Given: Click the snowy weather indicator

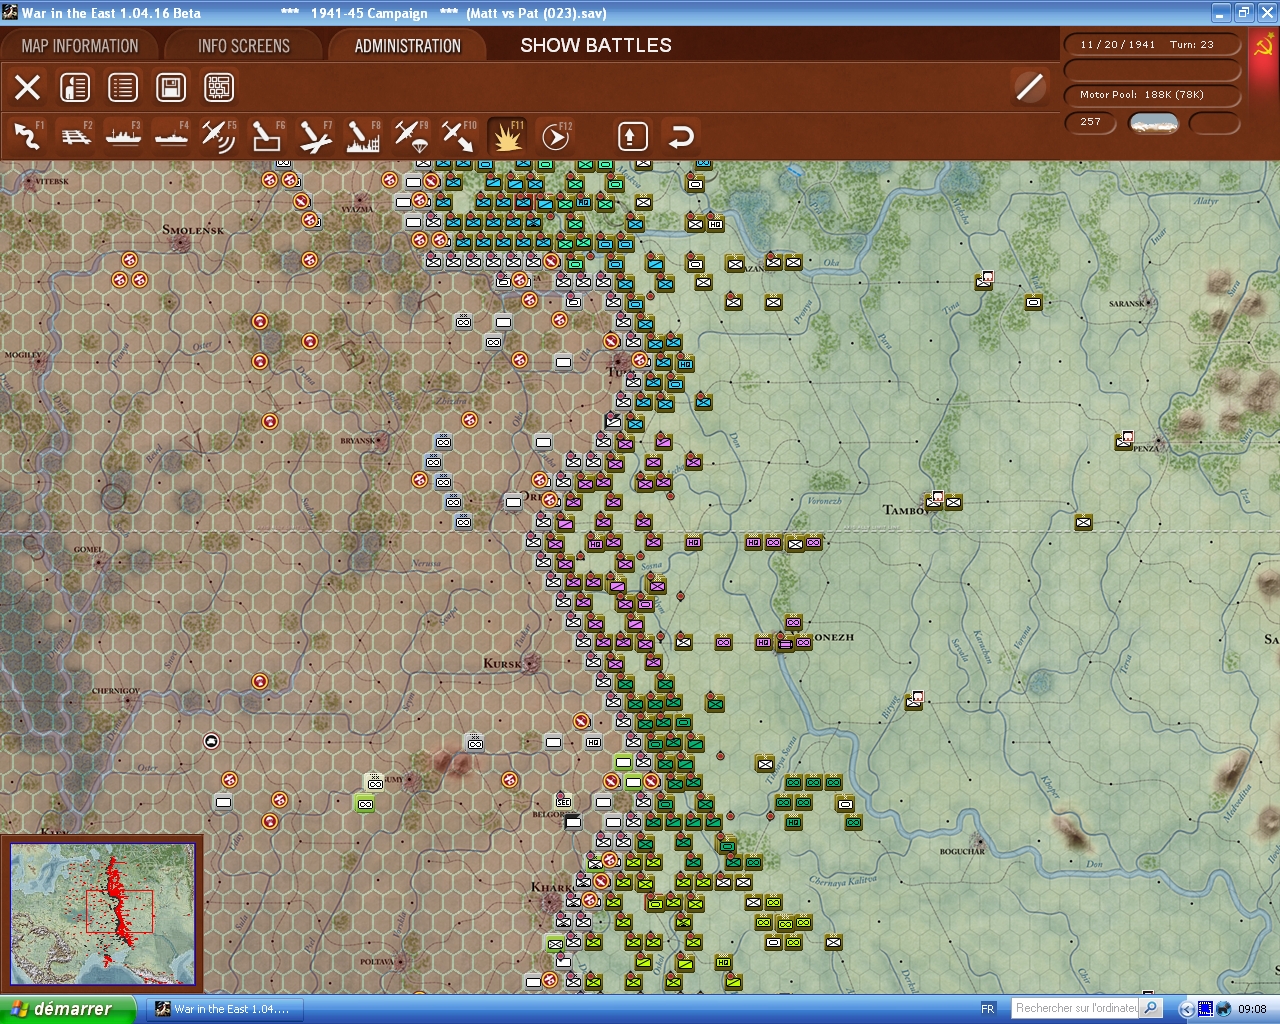Looking at the screenshot, I should [x=1153, y=123].
